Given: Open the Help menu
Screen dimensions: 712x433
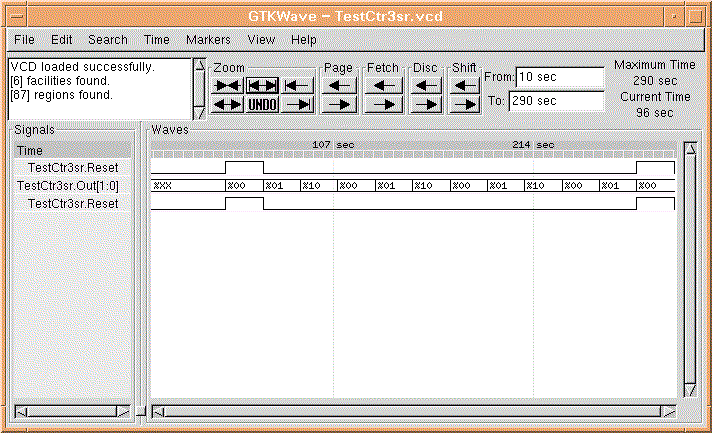Looking at the screenshot, I should pos(303,40).
